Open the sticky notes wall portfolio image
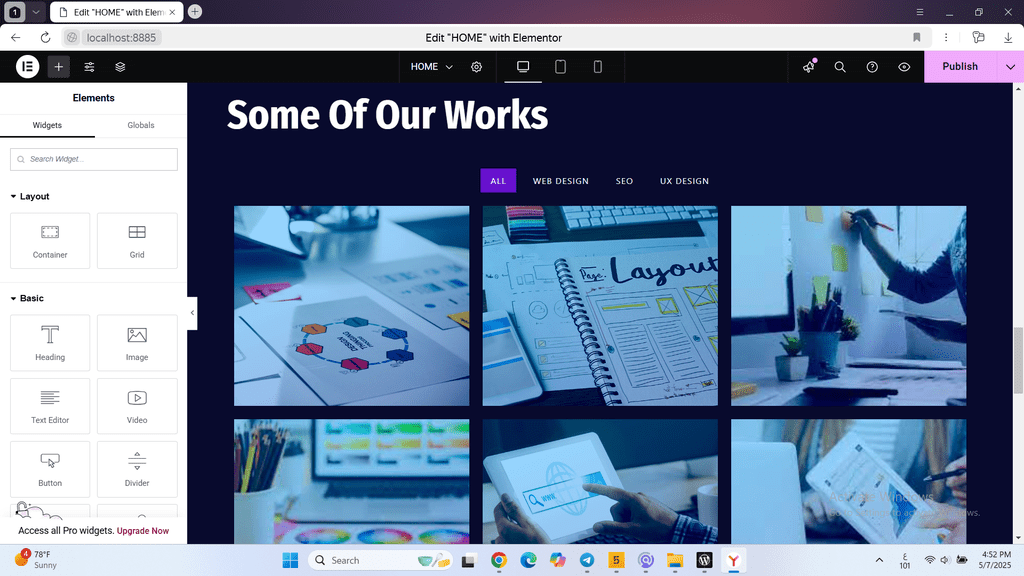 coord(848,306)
